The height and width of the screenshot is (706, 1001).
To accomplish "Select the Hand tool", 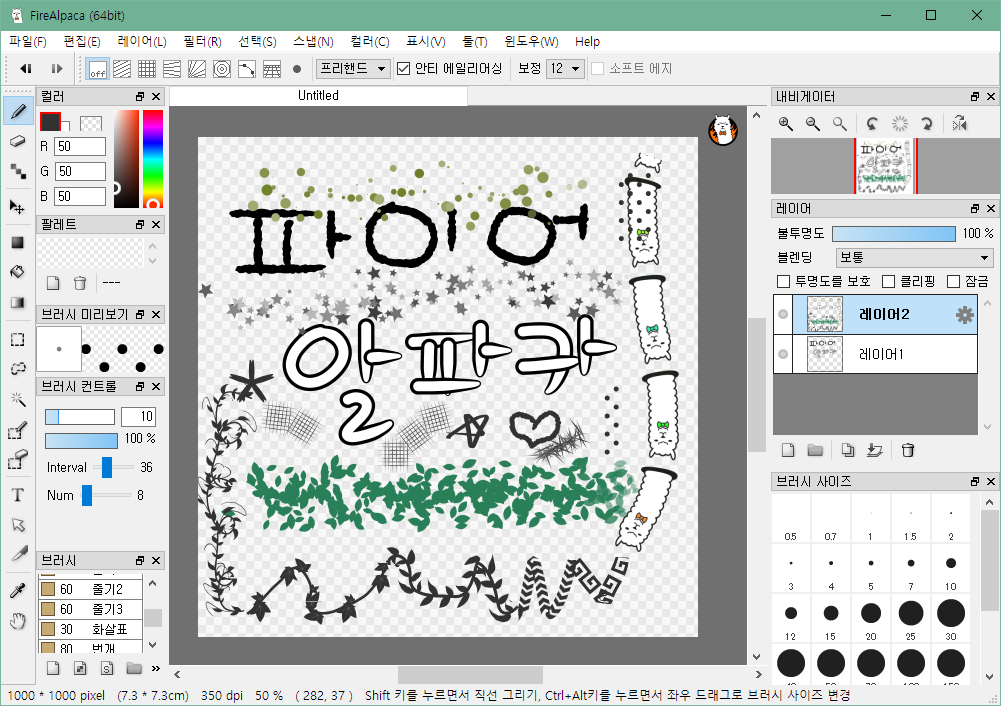I will [18, 620].
